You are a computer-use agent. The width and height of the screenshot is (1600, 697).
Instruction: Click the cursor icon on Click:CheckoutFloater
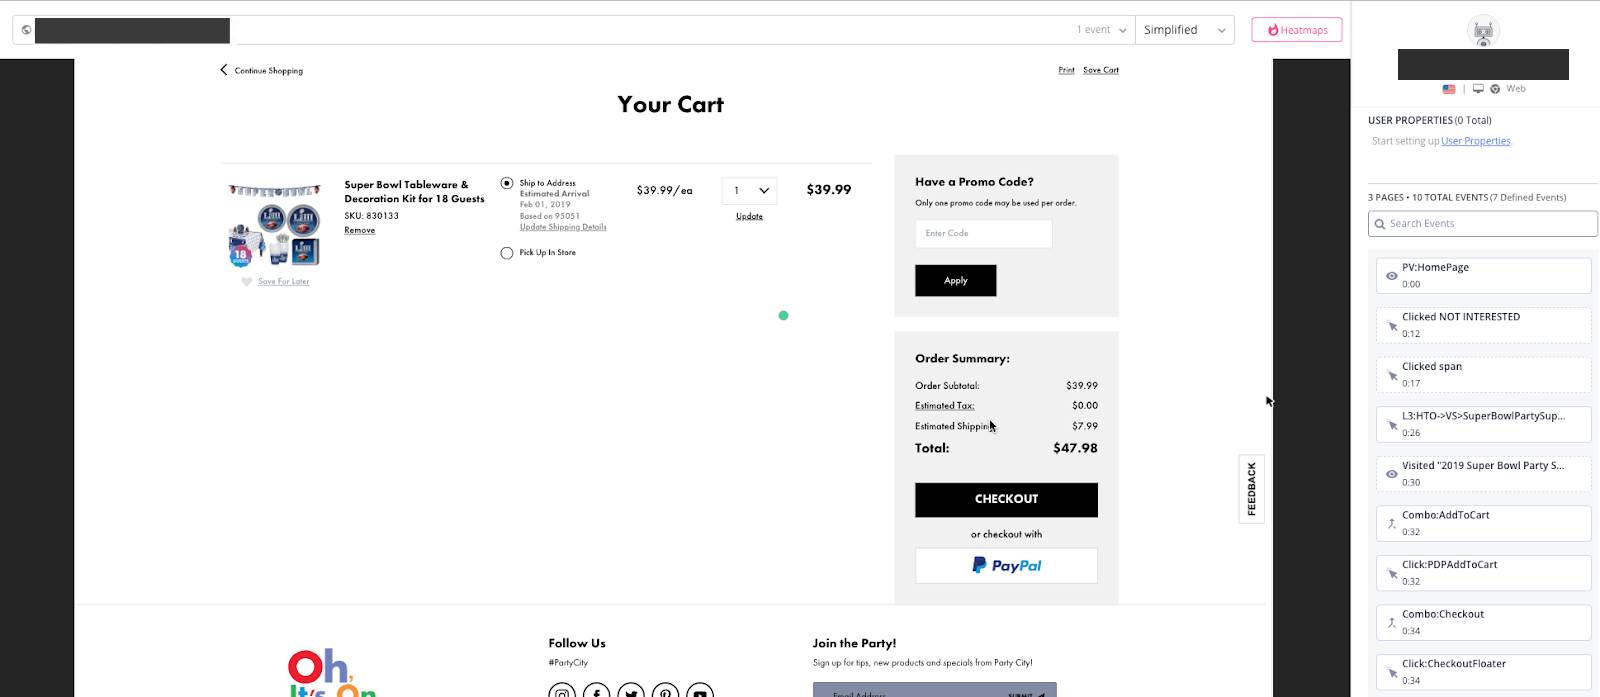pos(1392,673)
